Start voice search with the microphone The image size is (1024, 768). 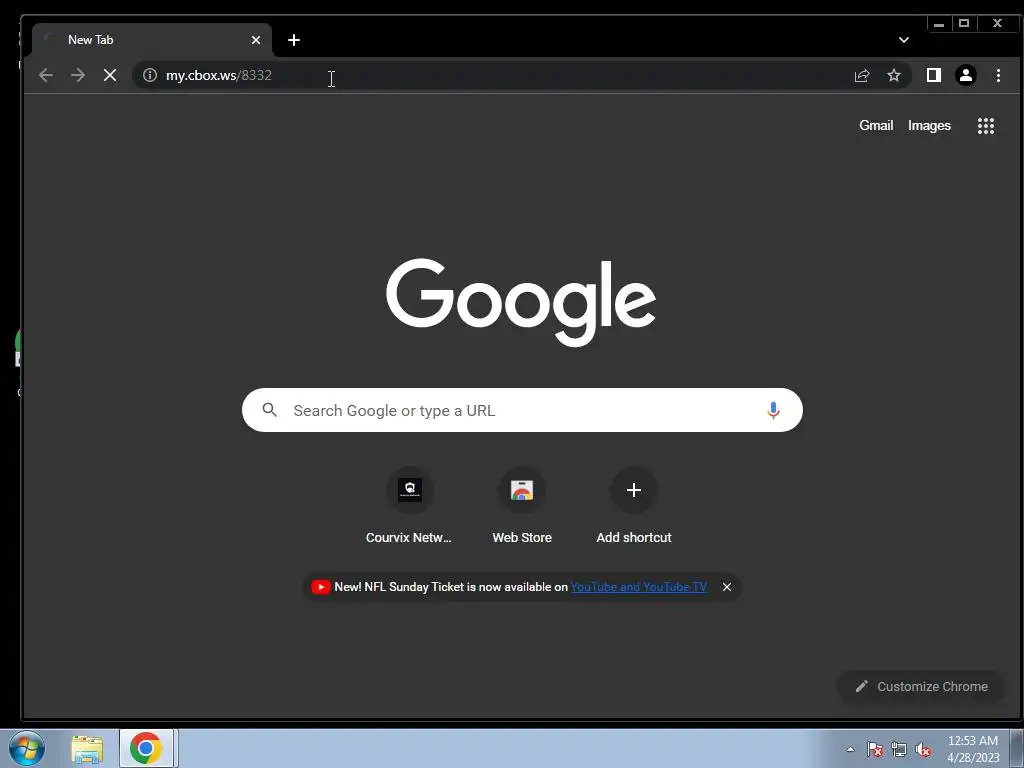pyautogui.click(x=773, y=410)
